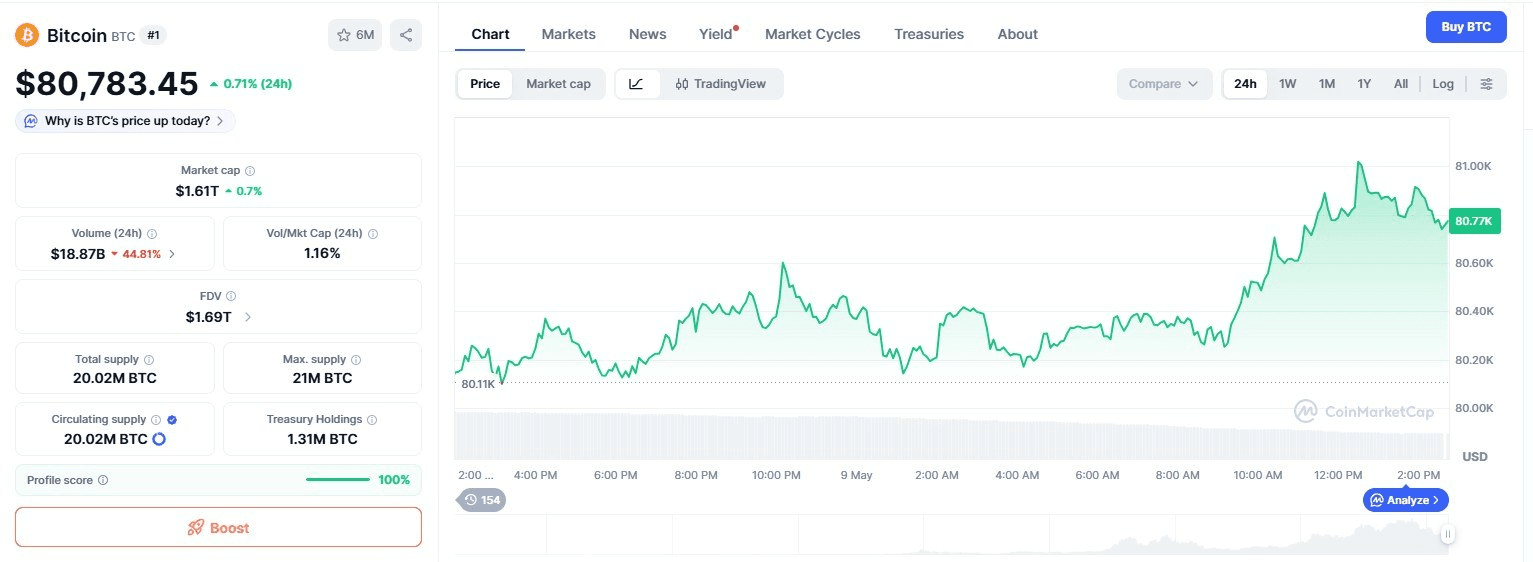The height and width of the screenshot is (562, 1533).
Task: Click the pause handle on range navigator
Action: pyautogui.click(x=1447, y=535)
